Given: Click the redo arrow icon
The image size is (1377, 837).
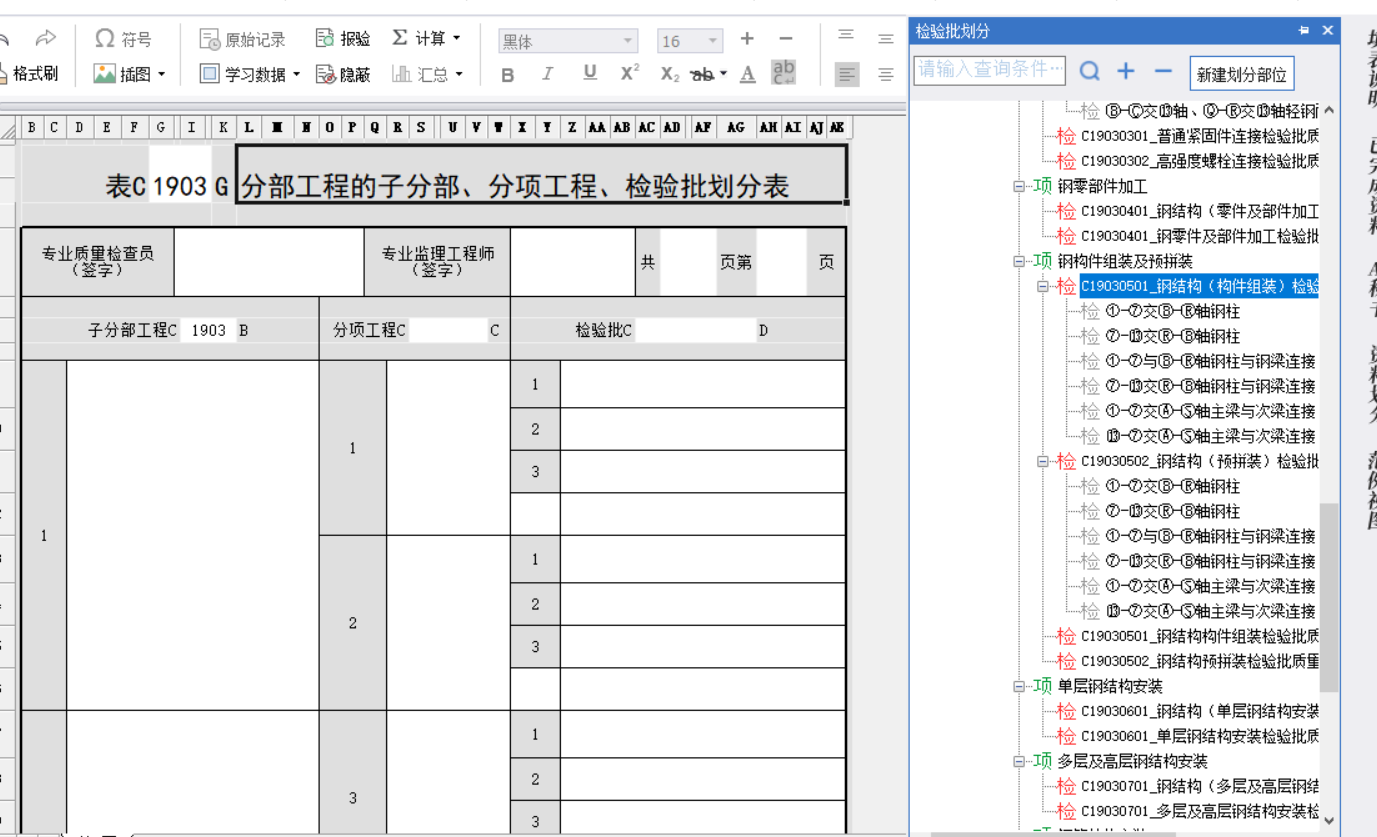Looking at the screenshot, I should point(46,38).
